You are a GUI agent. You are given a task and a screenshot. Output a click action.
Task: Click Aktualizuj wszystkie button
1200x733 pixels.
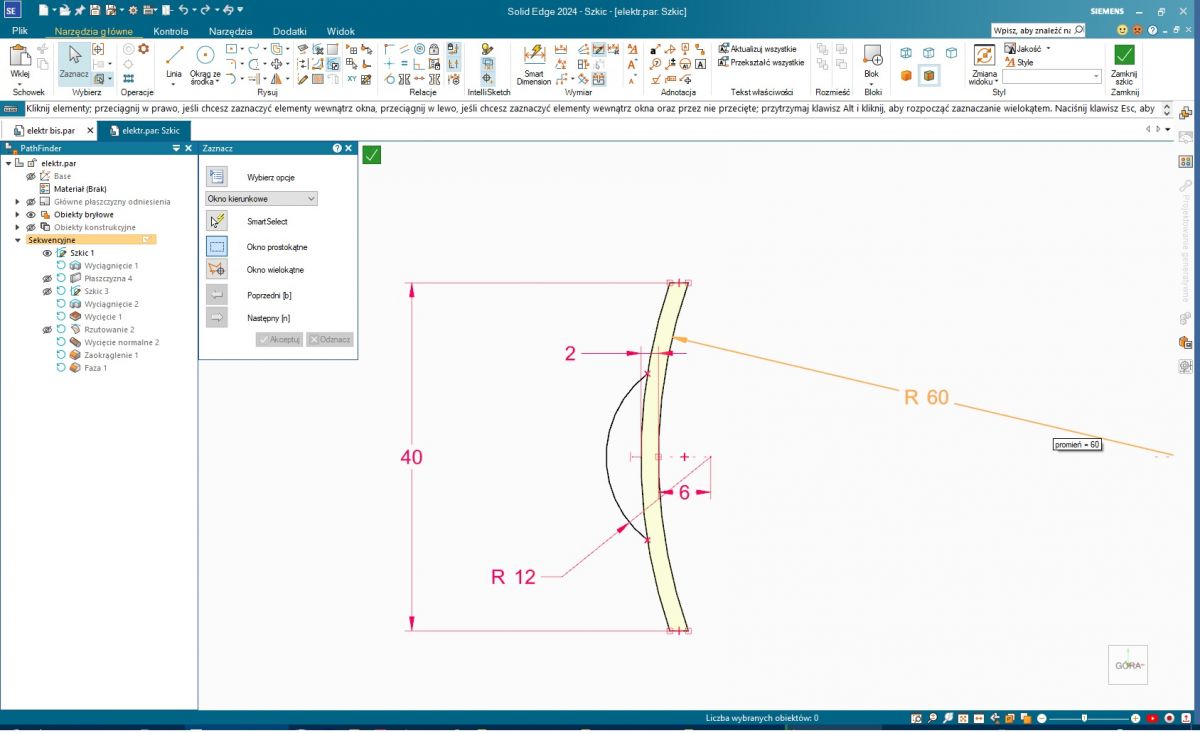click(757, 49)
